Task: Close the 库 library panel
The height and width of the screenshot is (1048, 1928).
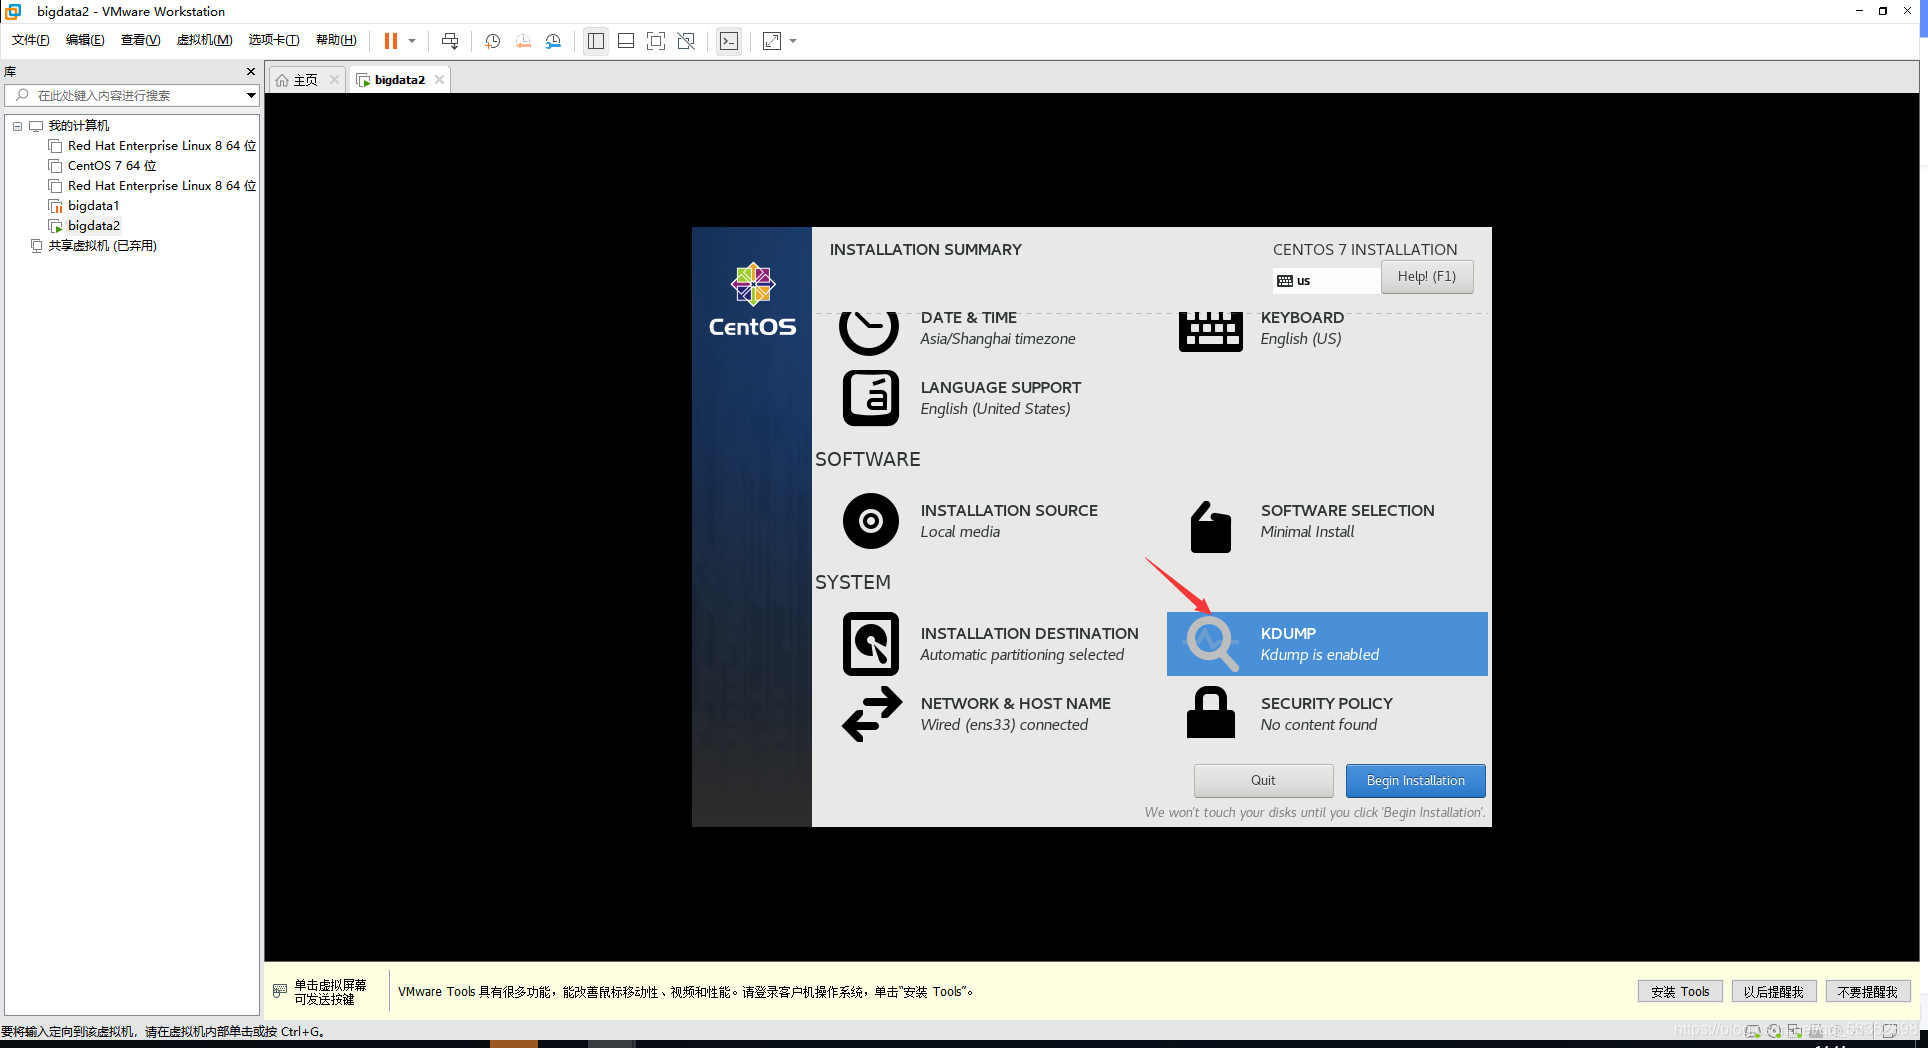Action: (x=251, y=71)
